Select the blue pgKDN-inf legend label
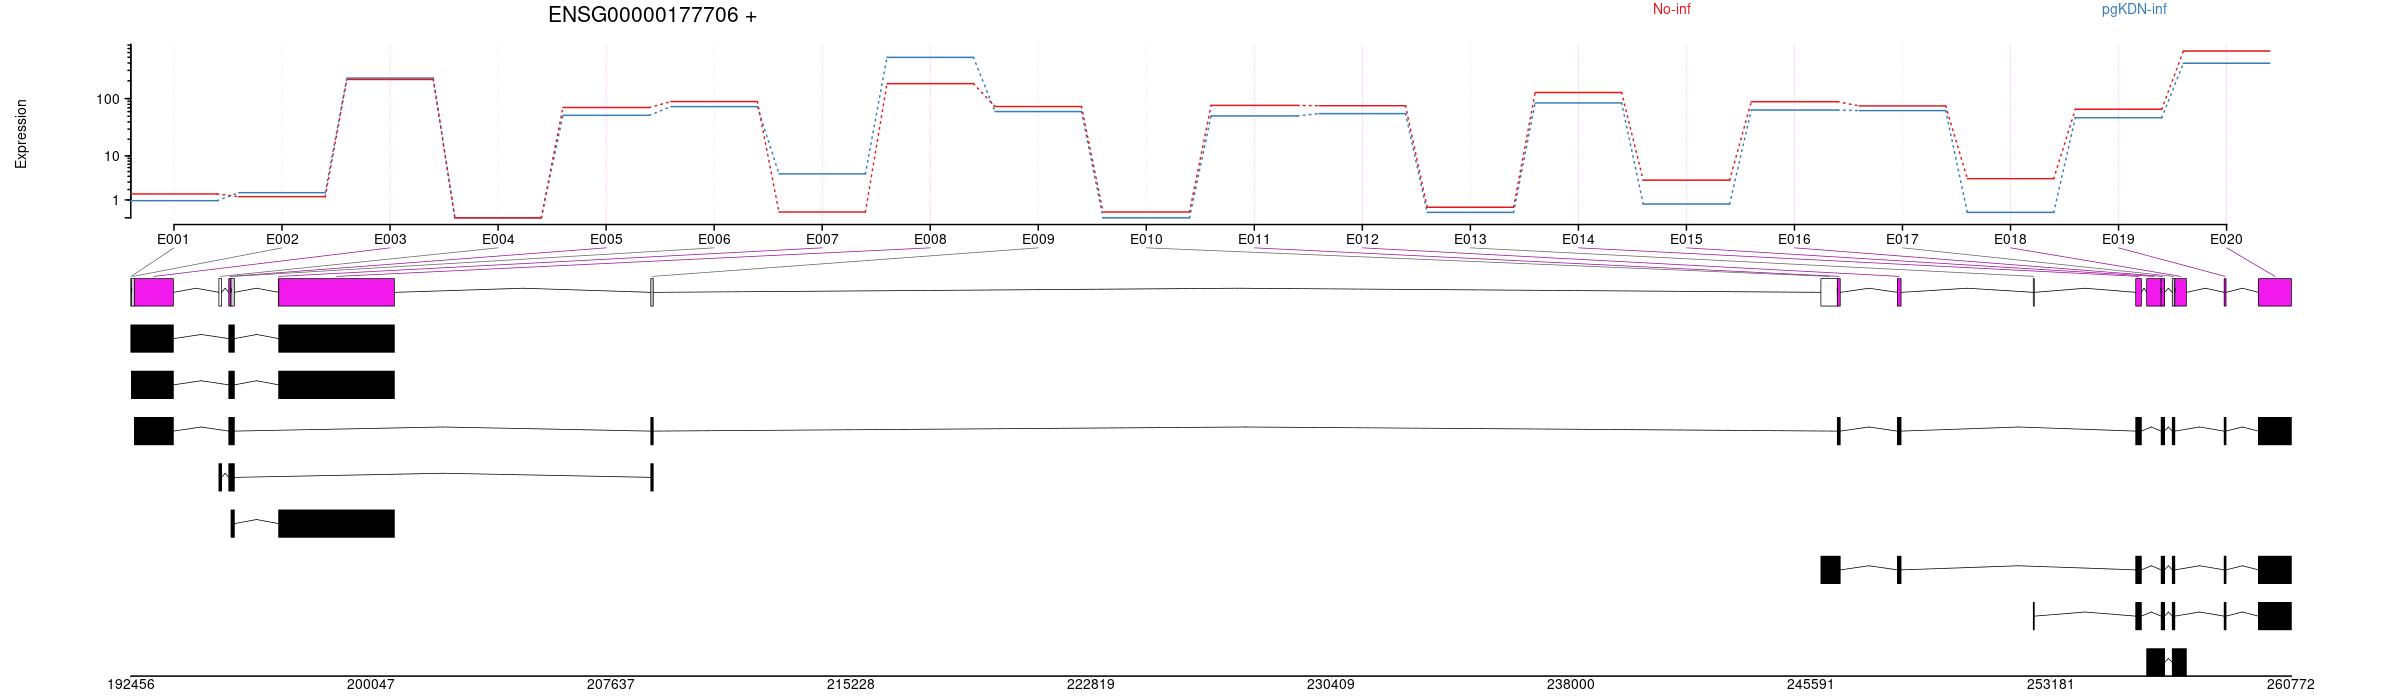The height and width of the screenshot is (700, 2400). click(2133, 10)
